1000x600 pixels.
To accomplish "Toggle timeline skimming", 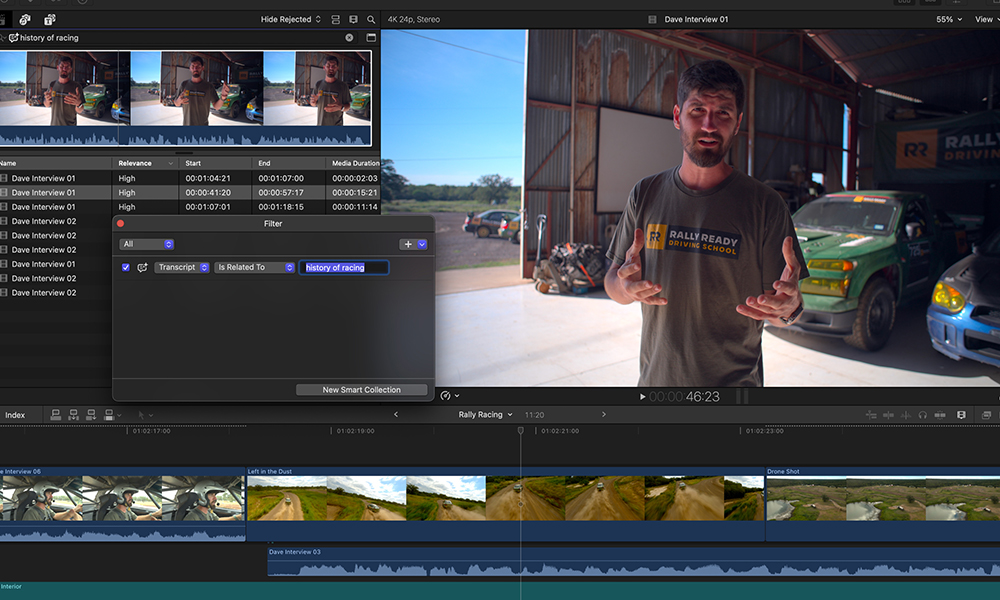I will coord(888,415).
